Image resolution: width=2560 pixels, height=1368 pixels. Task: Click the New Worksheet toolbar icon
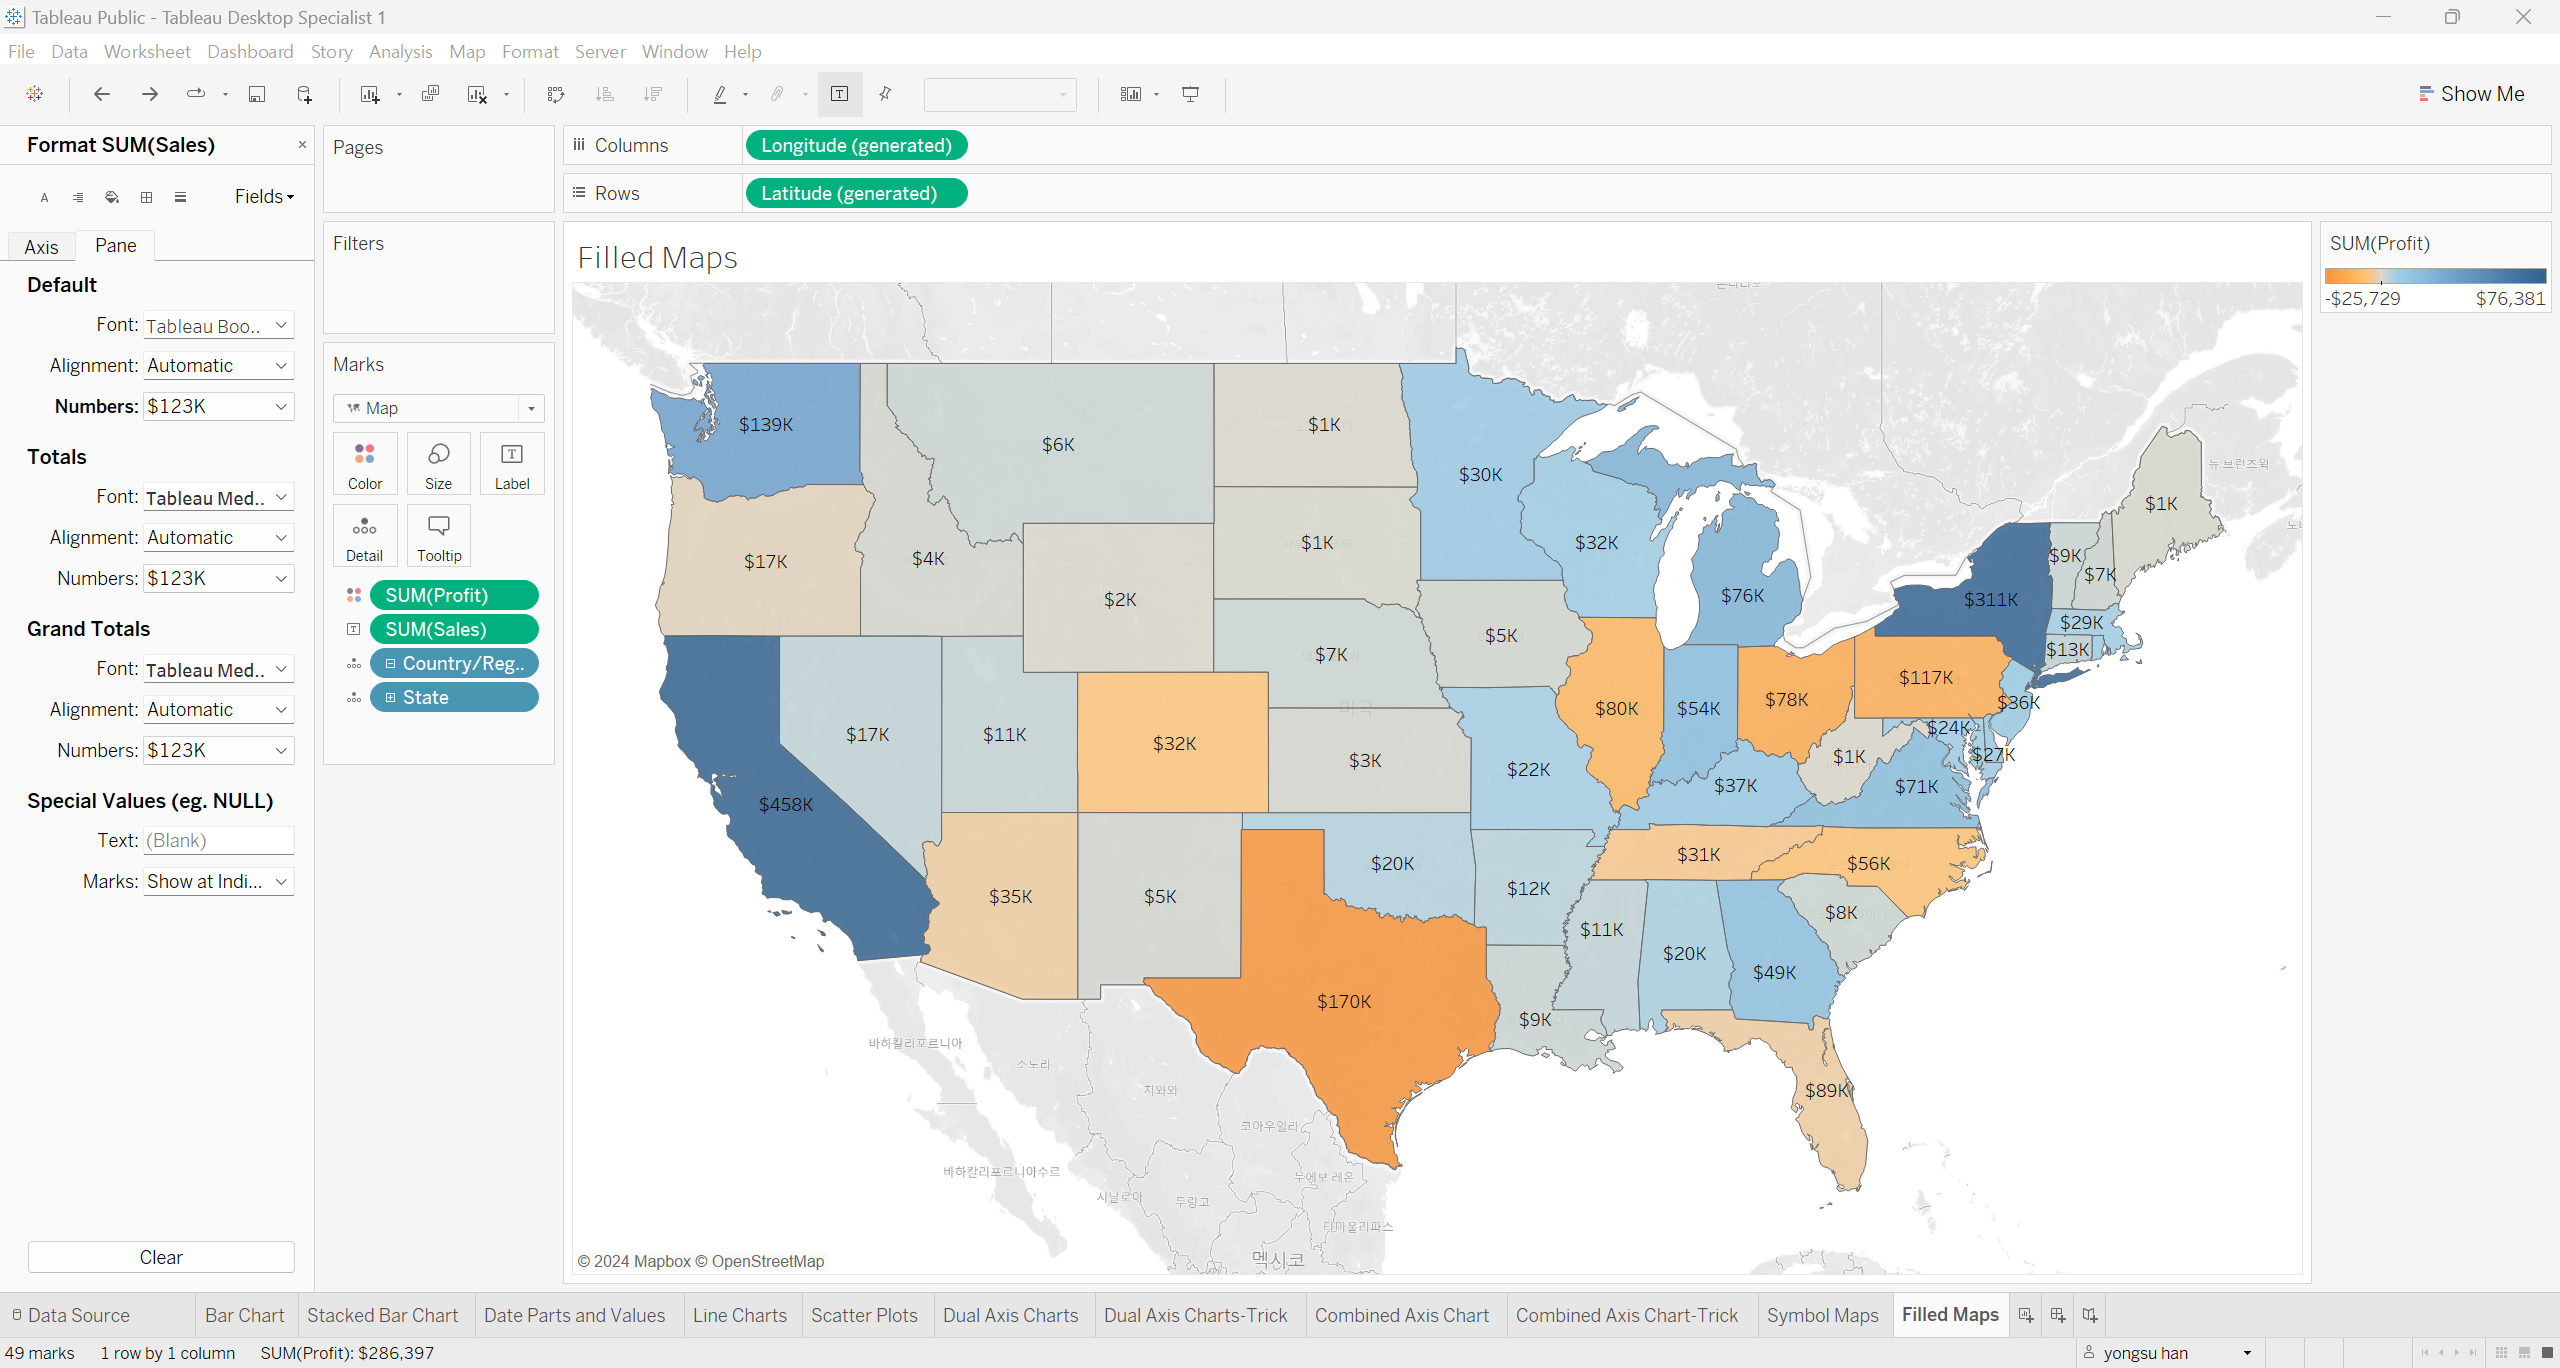click(370, 94)
